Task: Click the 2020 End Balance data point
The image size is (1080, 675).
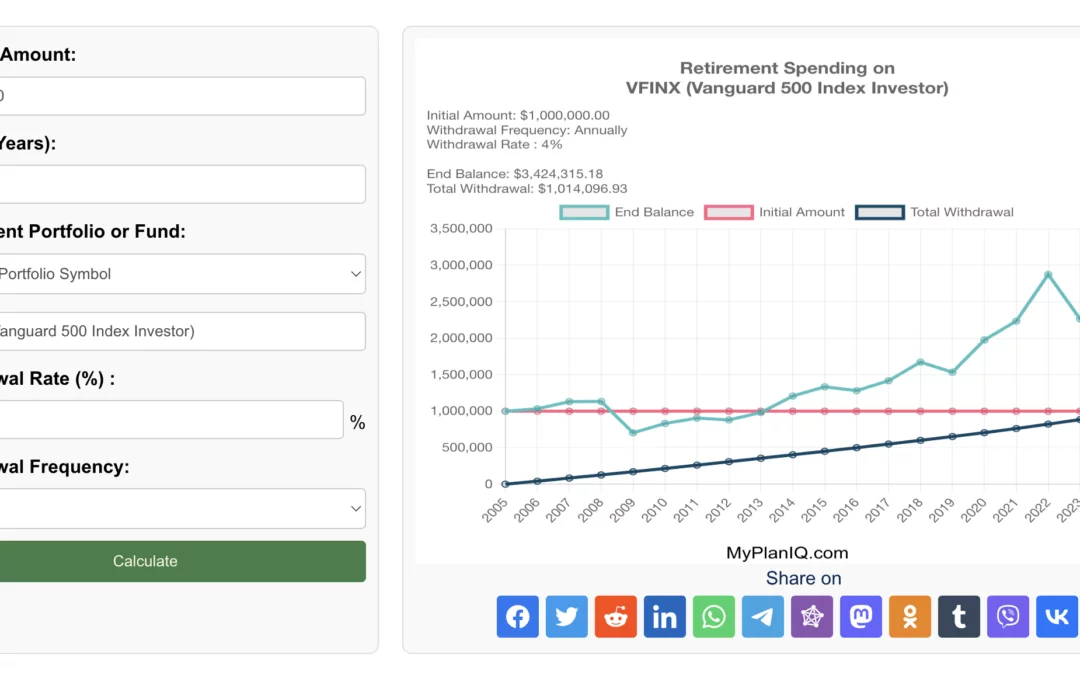Action: click(984, 340)
